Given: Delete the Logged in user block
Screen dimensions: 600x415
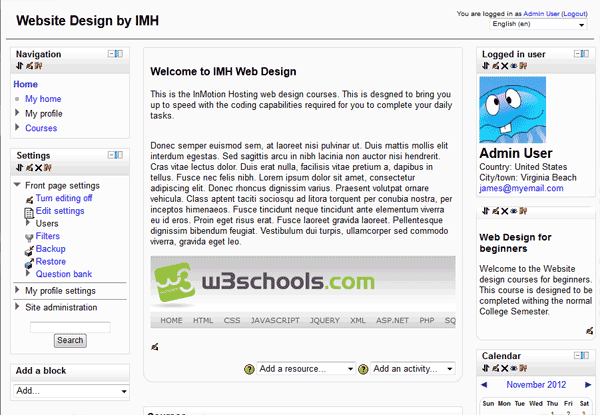Looking at the screenshot, I should pyautogui.click(x=505, y=66).
